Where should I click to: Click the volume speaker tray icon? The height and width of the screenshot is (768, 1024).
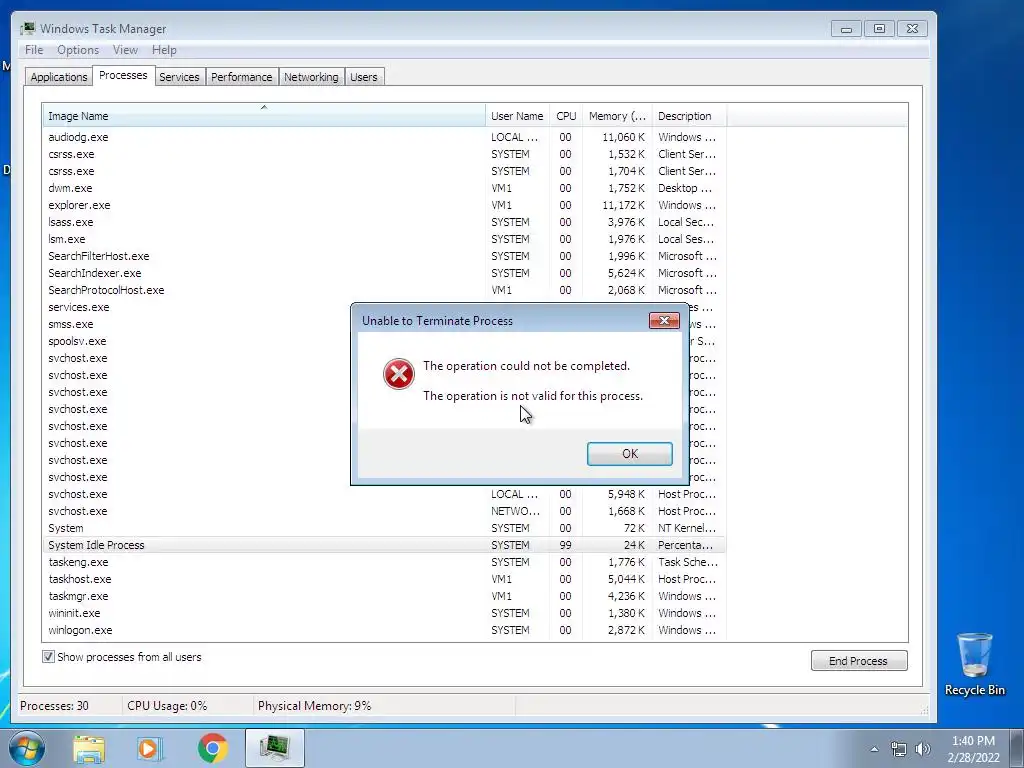pyautogui.click(x=923, y=749)
